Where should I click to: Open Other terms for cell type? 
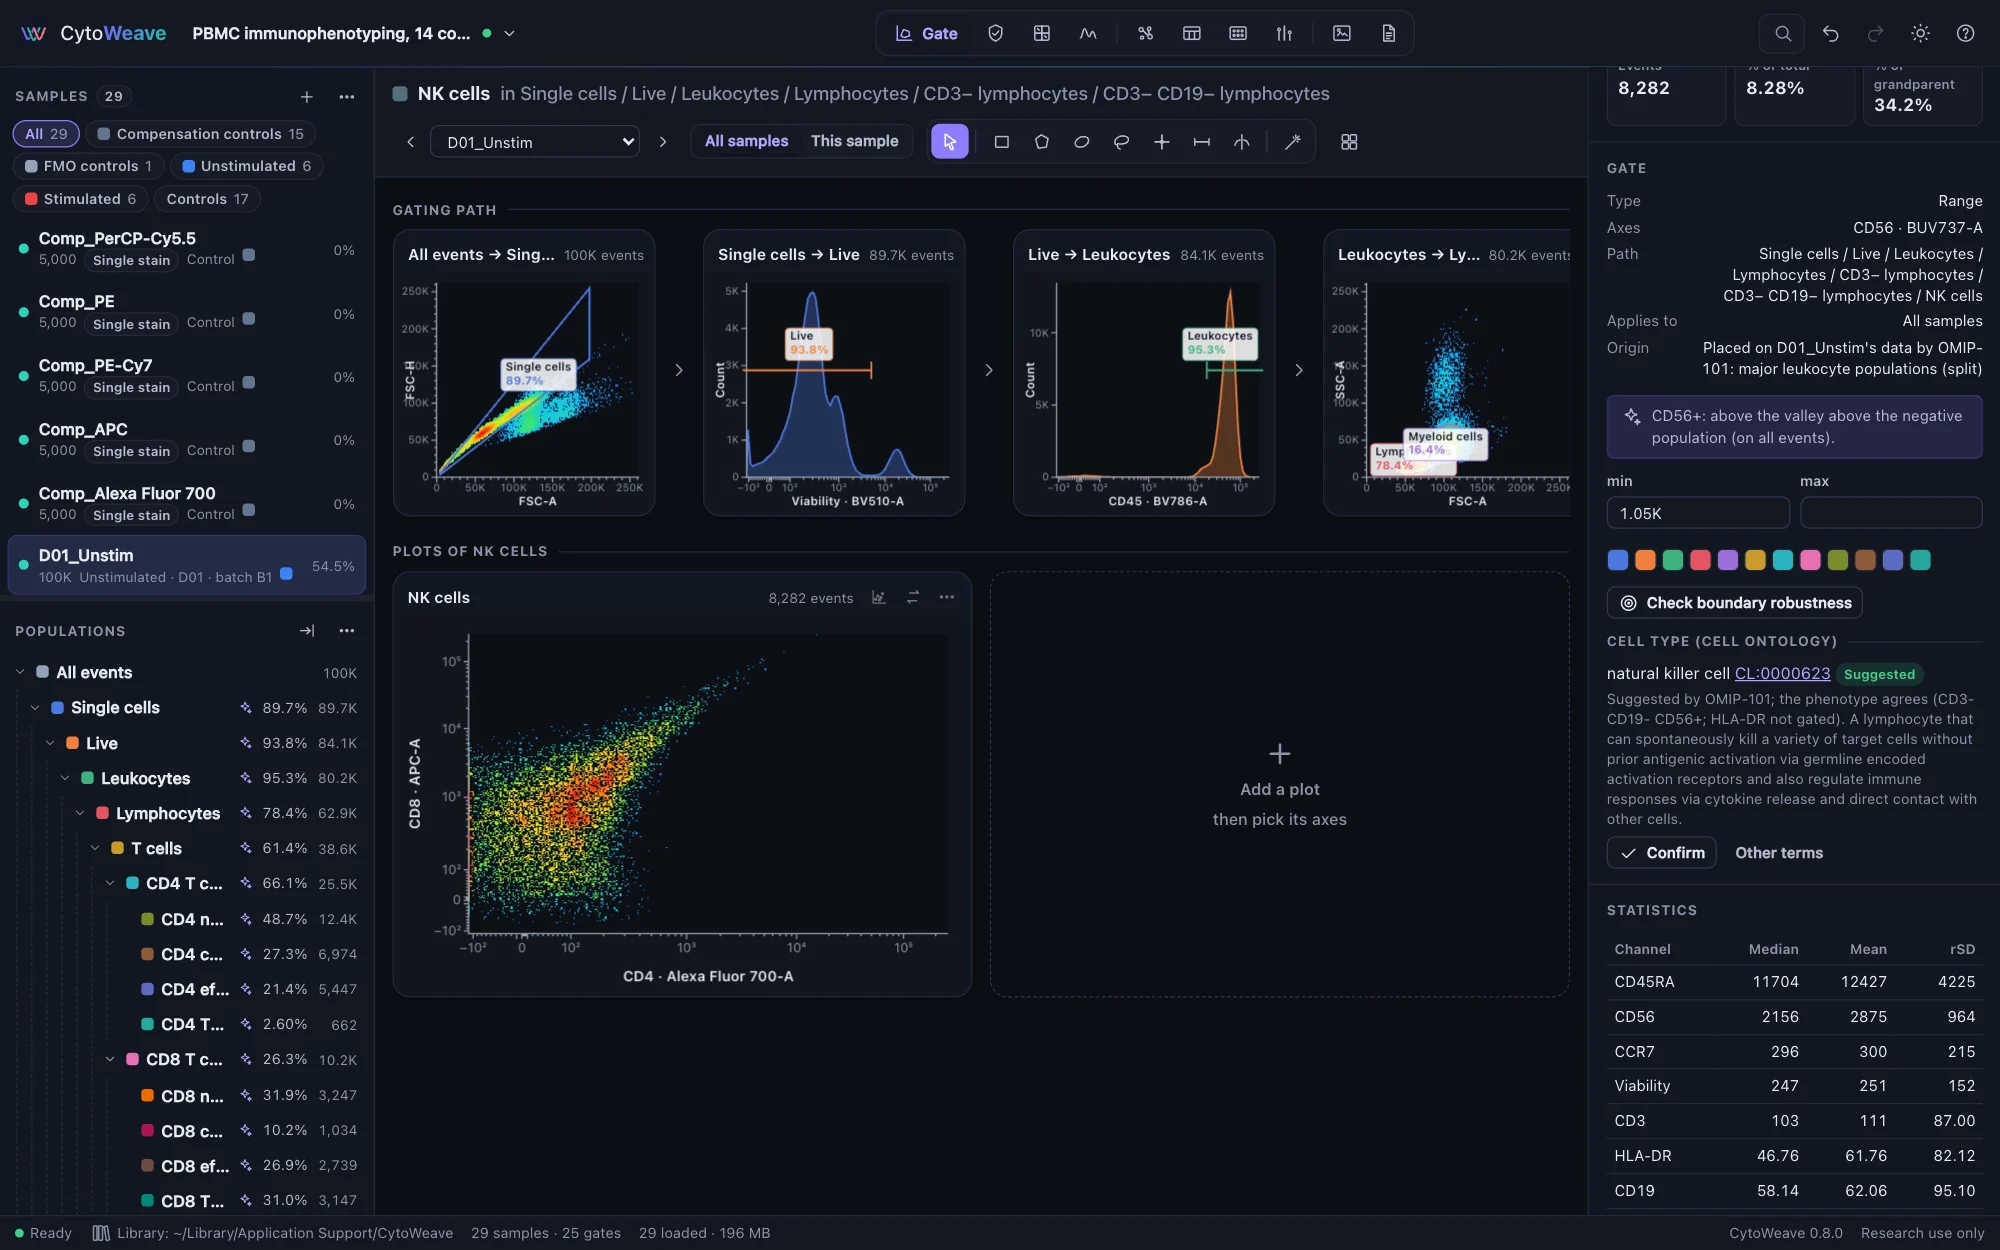(x=1779, y=853)
